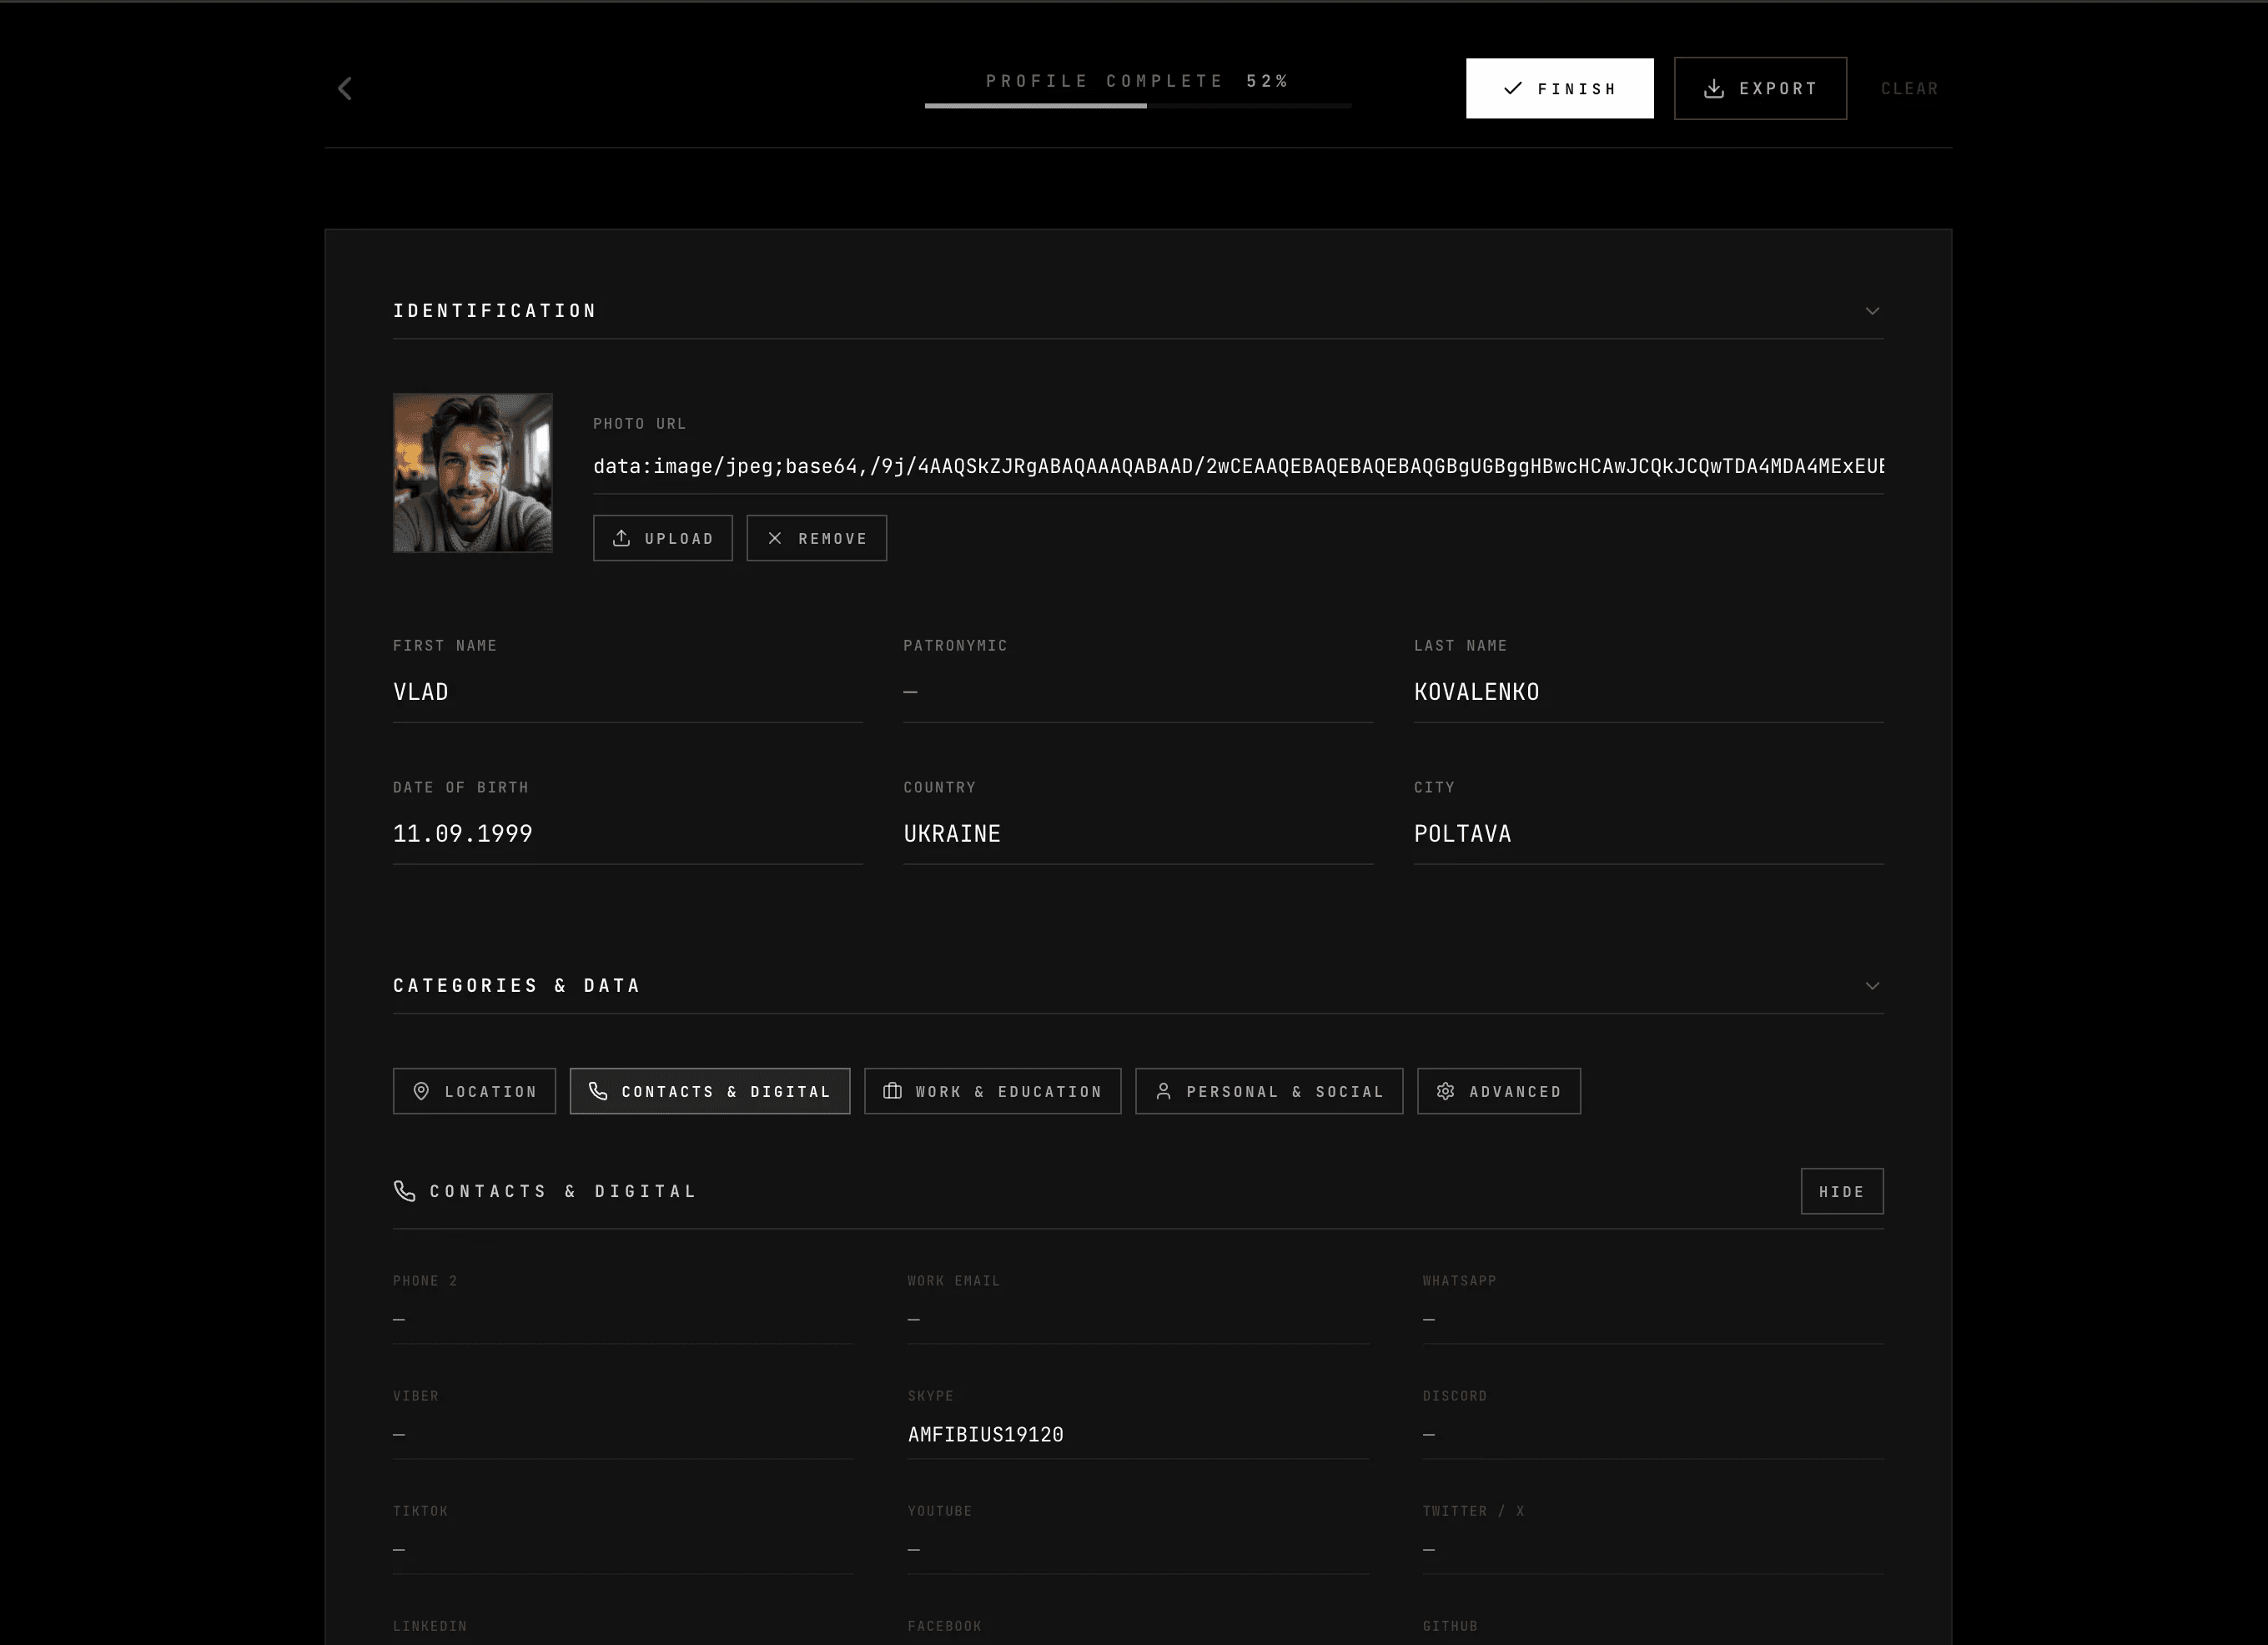Click the profile complete progress bar

click(1138, 105)
